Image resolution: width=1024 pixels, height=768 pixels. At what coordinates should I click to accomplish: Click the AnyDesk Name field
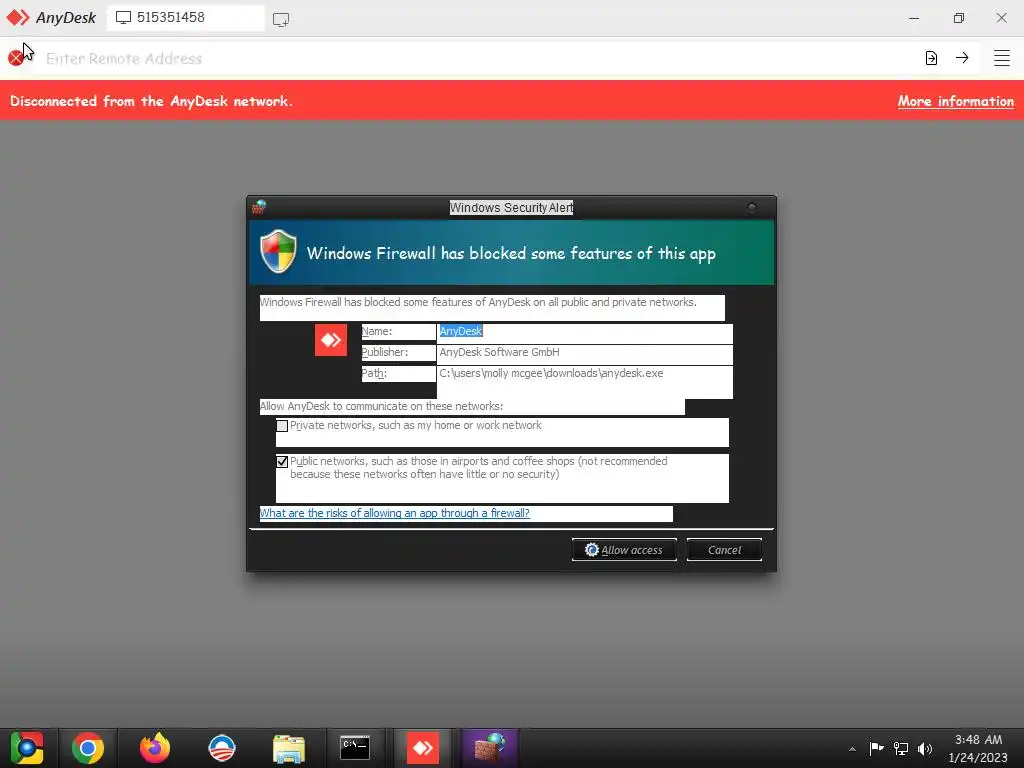coord(584,332)
